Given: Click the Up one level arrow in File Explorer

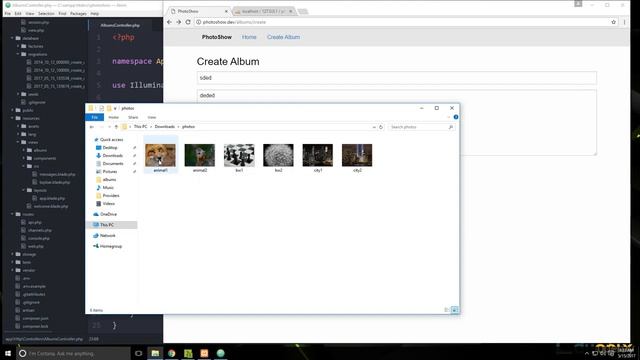Looking at the screenshot, I should (116, 127).
